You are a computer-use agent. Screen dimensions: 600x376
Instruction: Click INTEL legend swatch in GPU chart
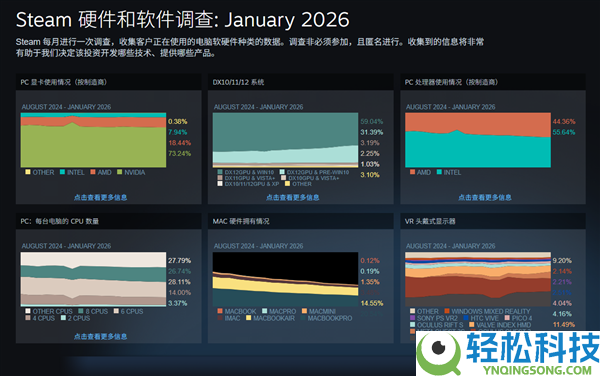pos(62,172)
